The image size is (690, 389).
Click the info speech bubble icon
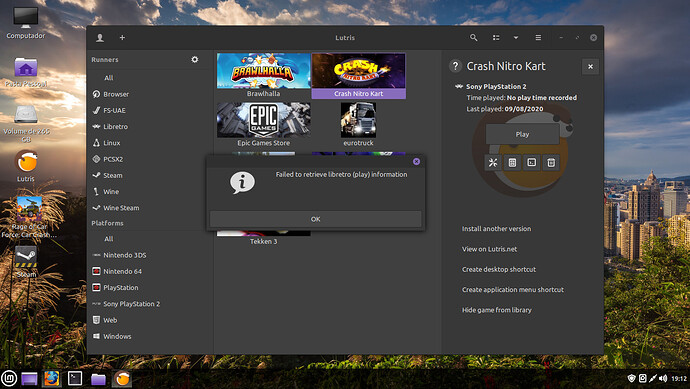pos(242,183)
